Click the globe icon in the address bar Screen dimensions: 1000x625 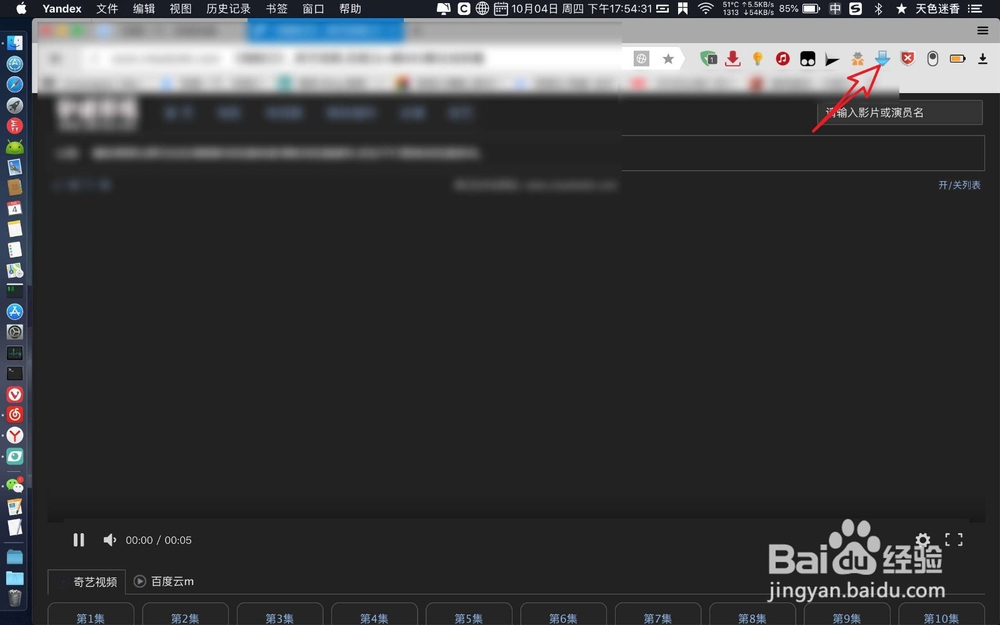point(642,59)
